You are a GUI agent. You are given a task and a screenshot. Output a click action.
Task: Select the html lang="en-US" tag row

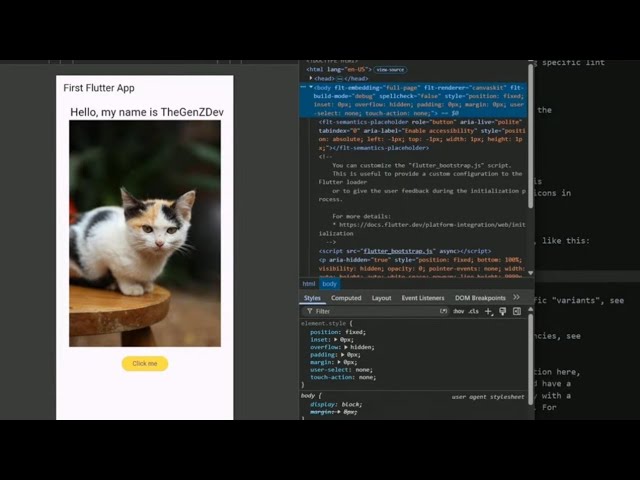pyautogui.click(x=339, y=70)
